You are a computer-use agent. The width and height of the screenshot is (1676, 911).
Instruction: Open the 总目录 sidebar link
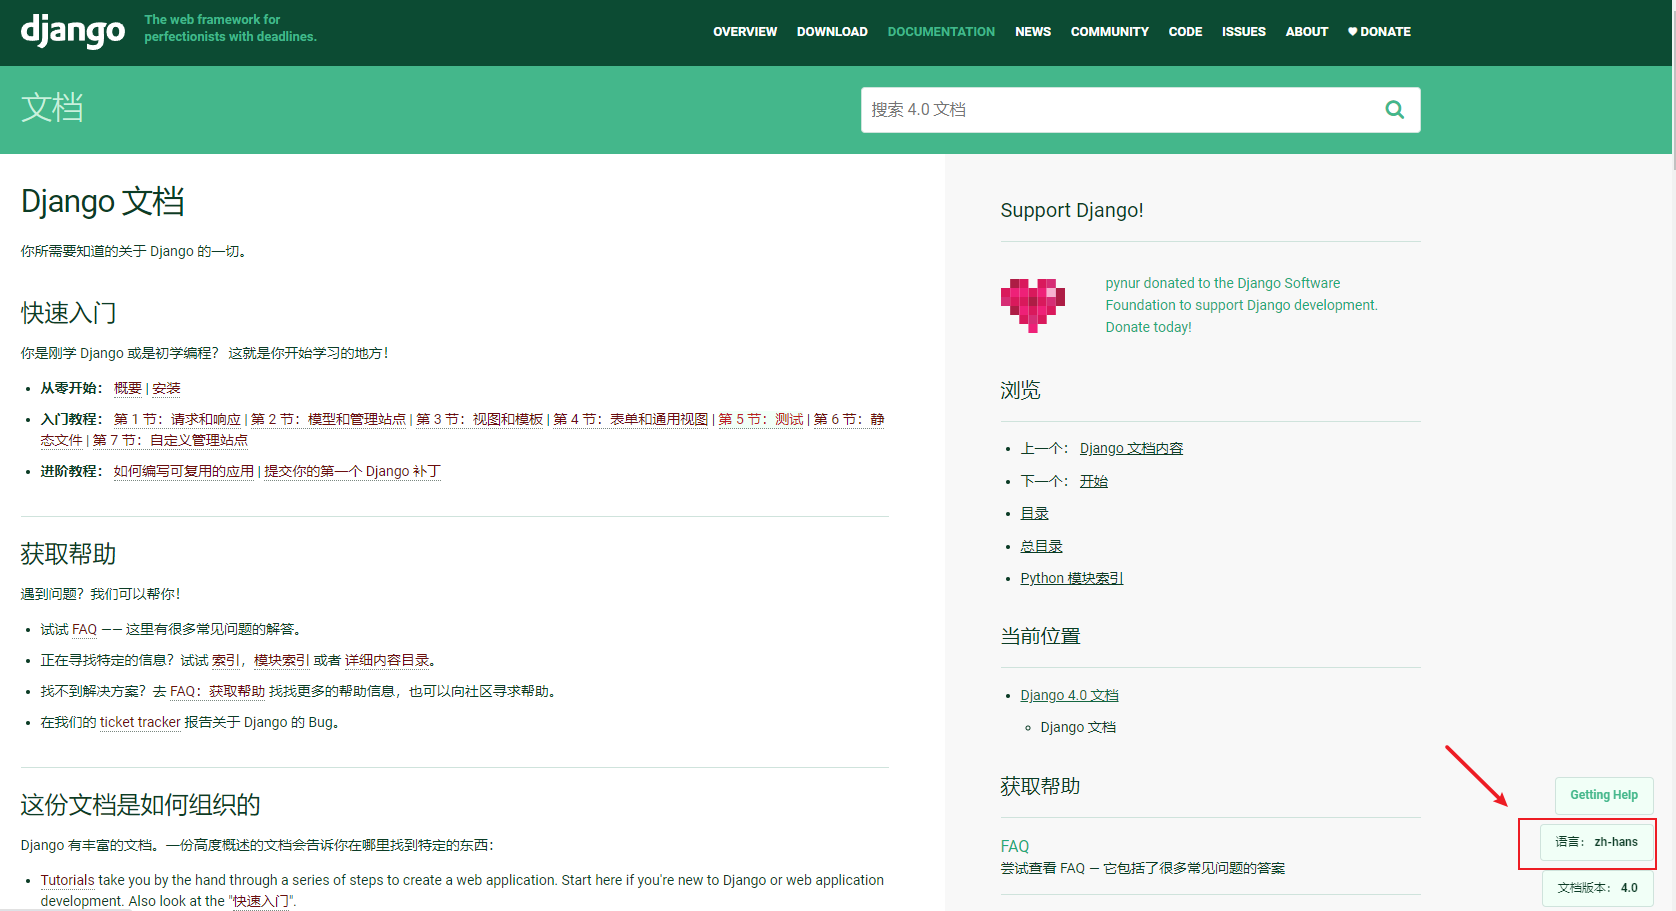click(1041, 547)
